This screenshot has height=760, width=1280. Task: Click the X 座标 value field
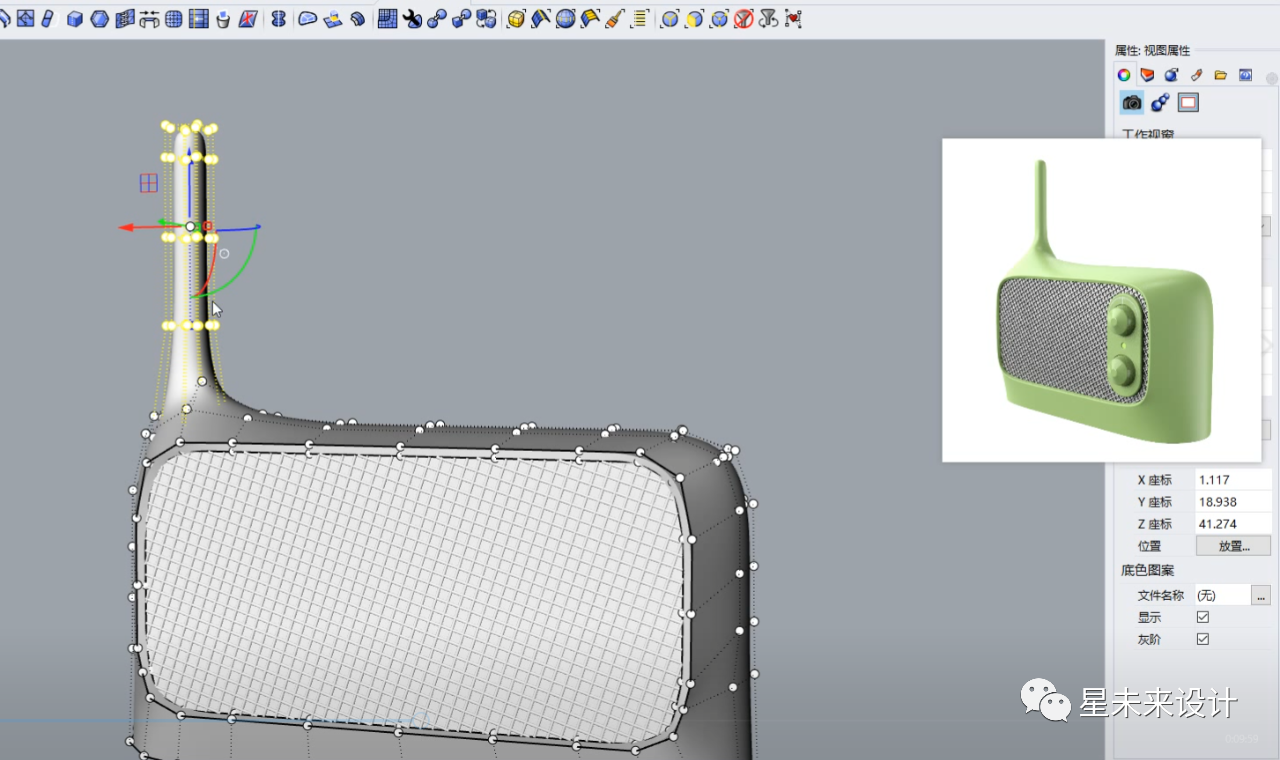click(1234, 480)
